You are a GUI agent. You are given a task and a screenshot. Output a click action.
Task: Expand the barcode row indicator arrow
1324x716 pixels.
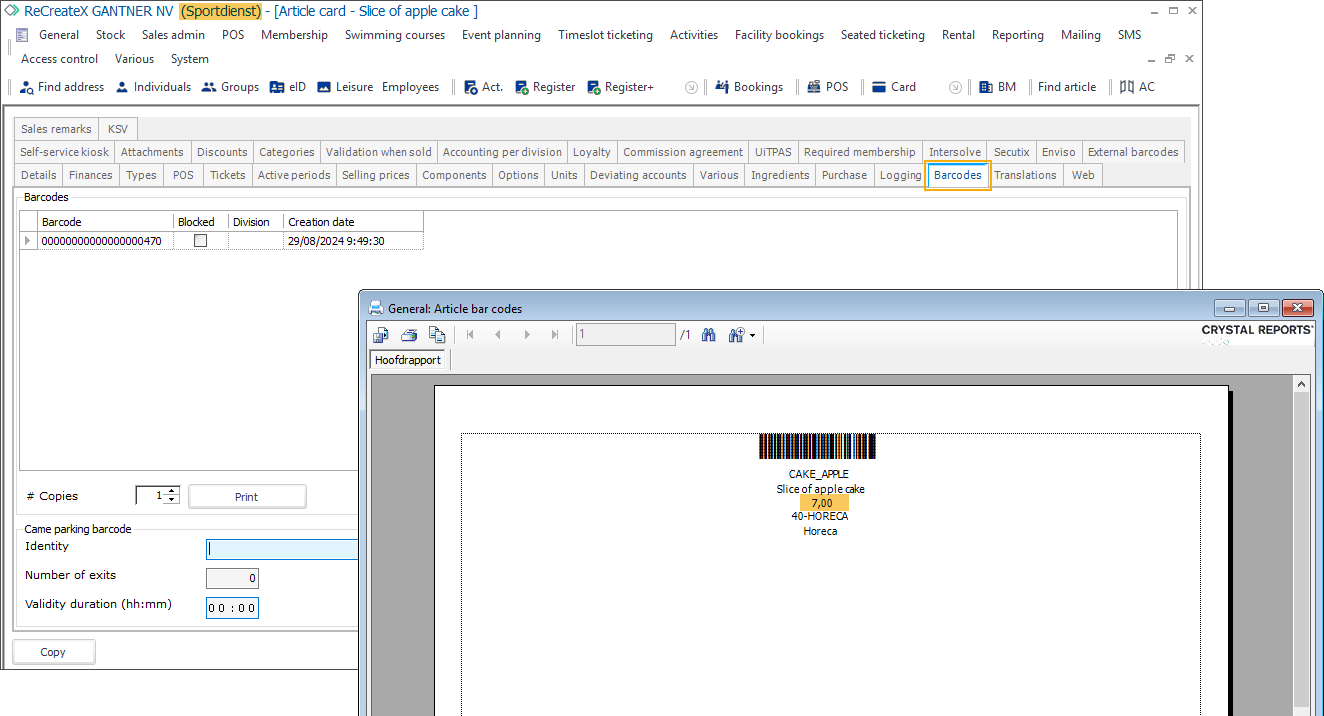pyautogui.click(x=27, y=241)
